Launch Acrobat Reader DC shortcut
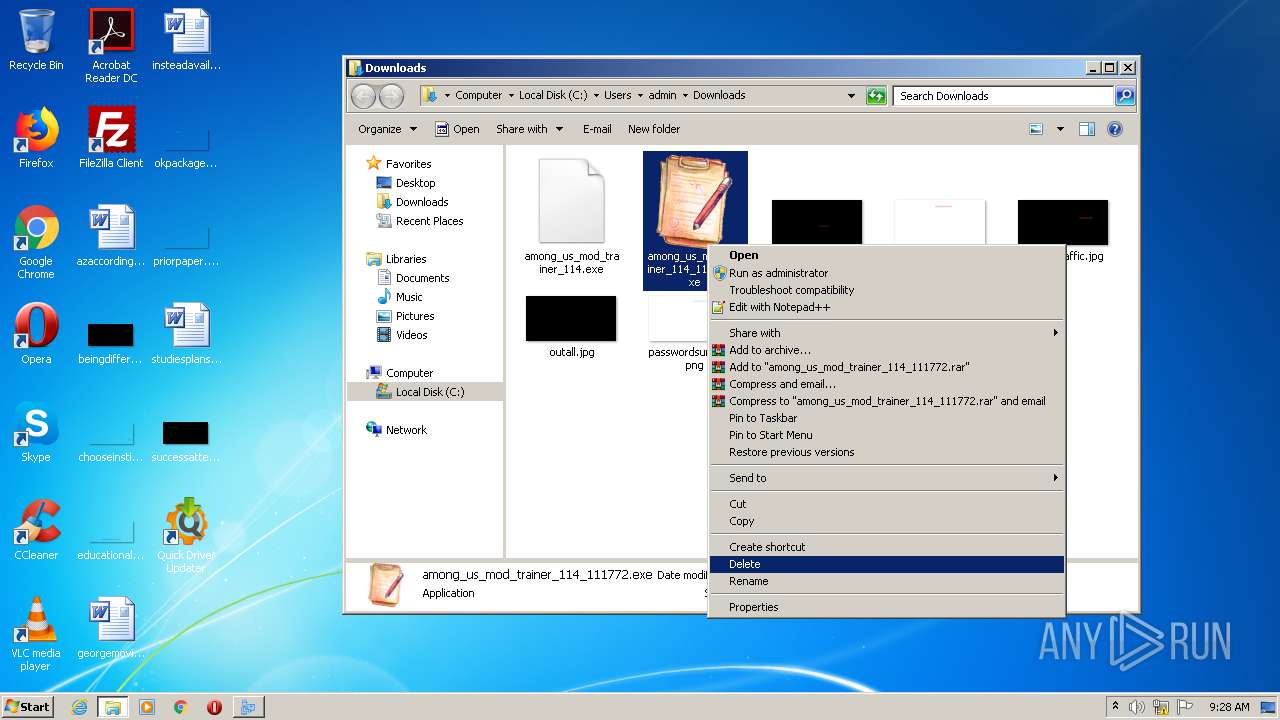Screen dimensions: 1280x720 click(x=111, y=46)
